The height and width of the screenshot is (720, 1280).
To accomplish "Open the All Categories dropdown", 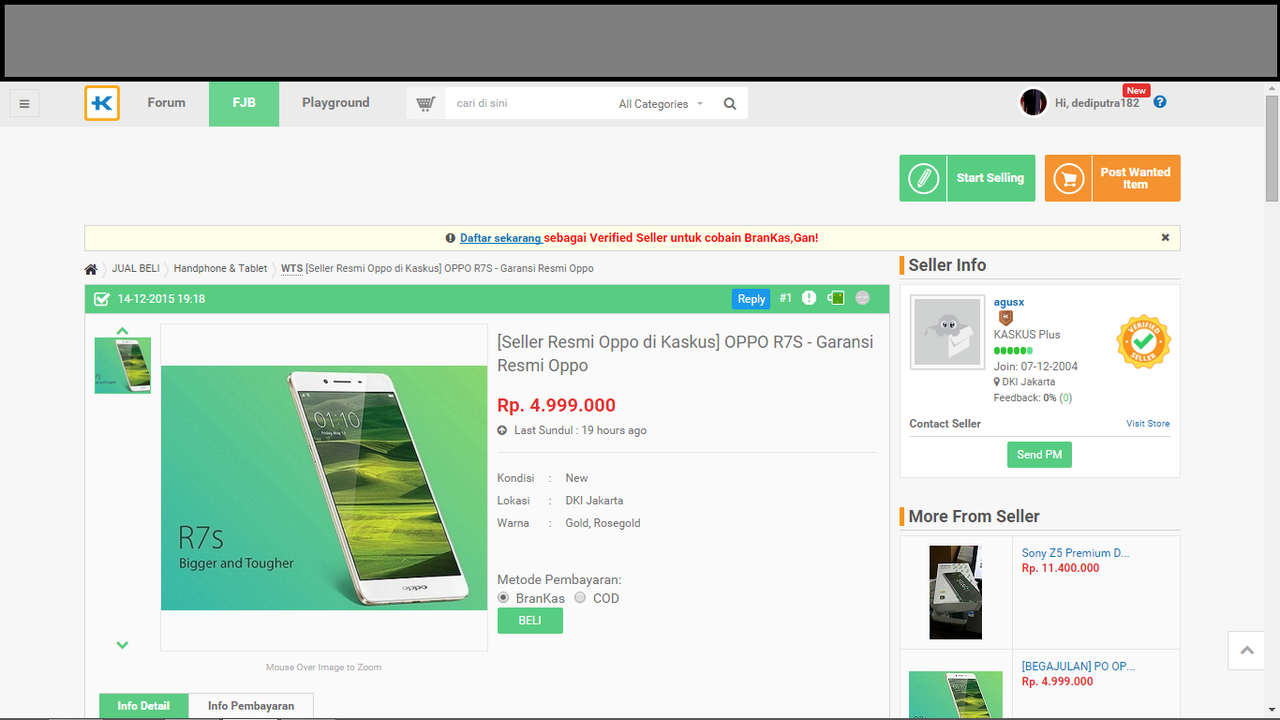I will coord(661,104).
